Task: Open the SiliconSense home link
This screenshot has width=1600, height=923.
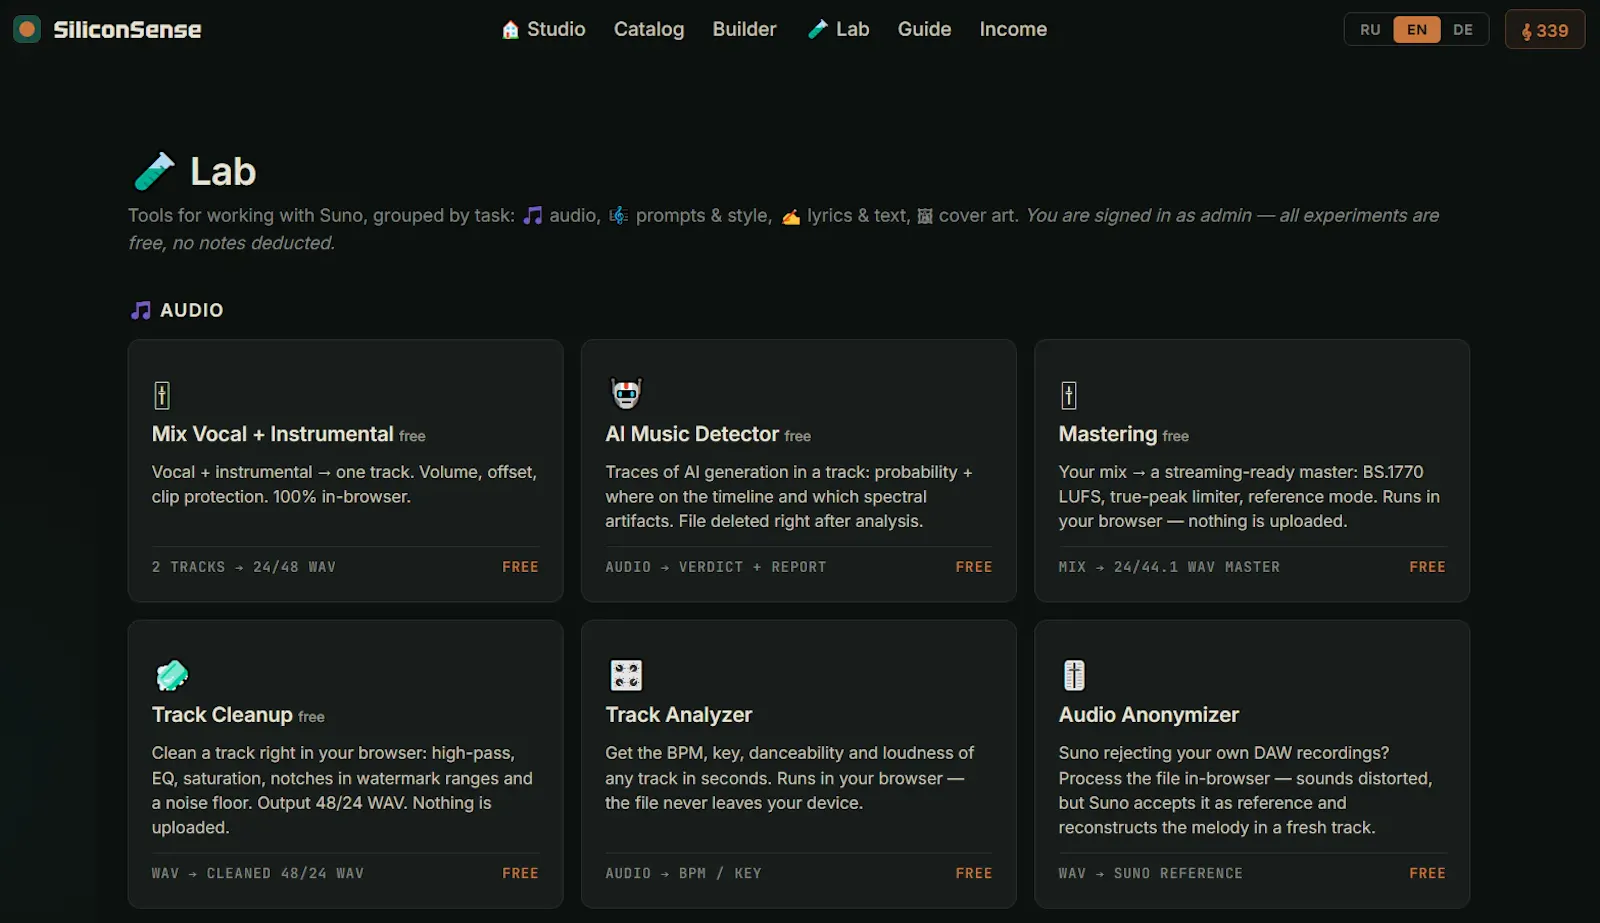Action: coord(108,29)
